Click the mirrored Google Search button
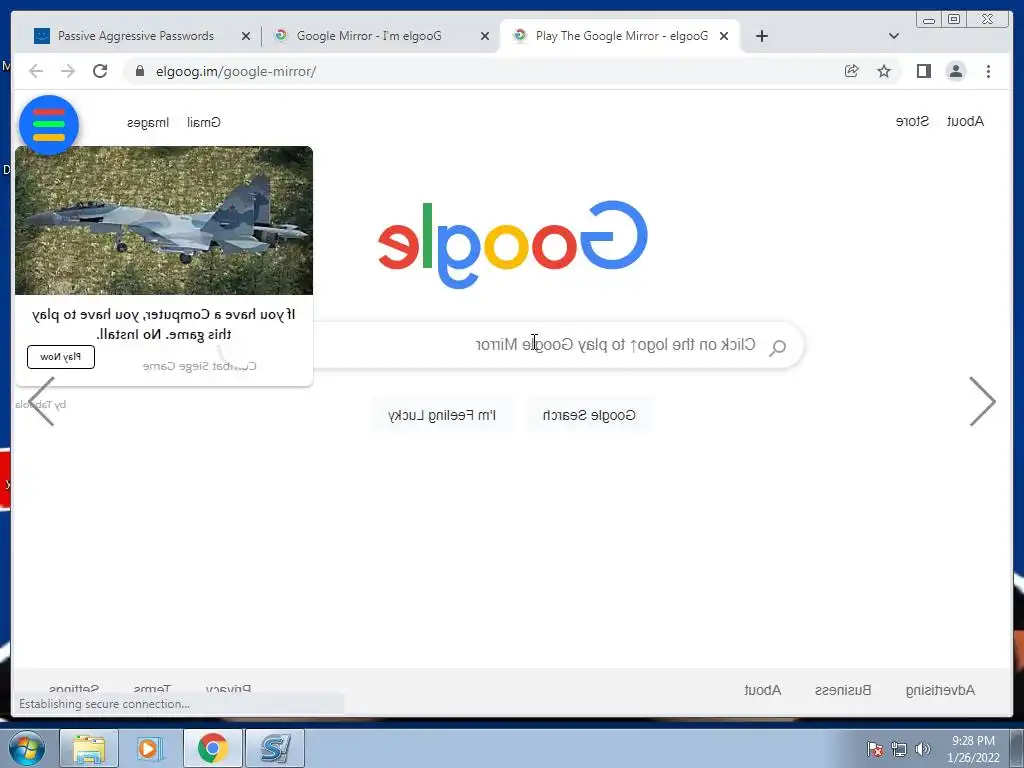This screenshot has width=1024, height=768. (588, 415)
